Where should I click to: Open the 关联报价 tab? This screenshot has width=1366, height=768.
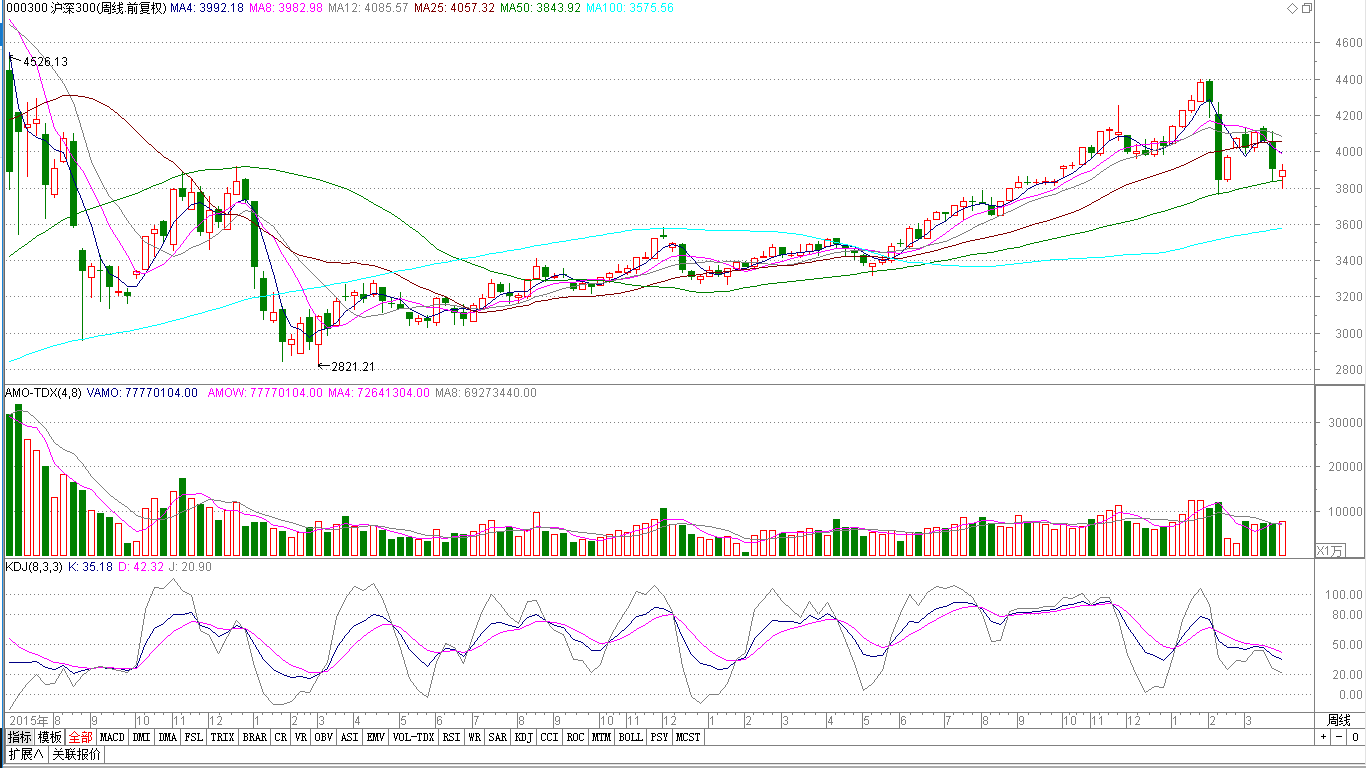[76, 754]
